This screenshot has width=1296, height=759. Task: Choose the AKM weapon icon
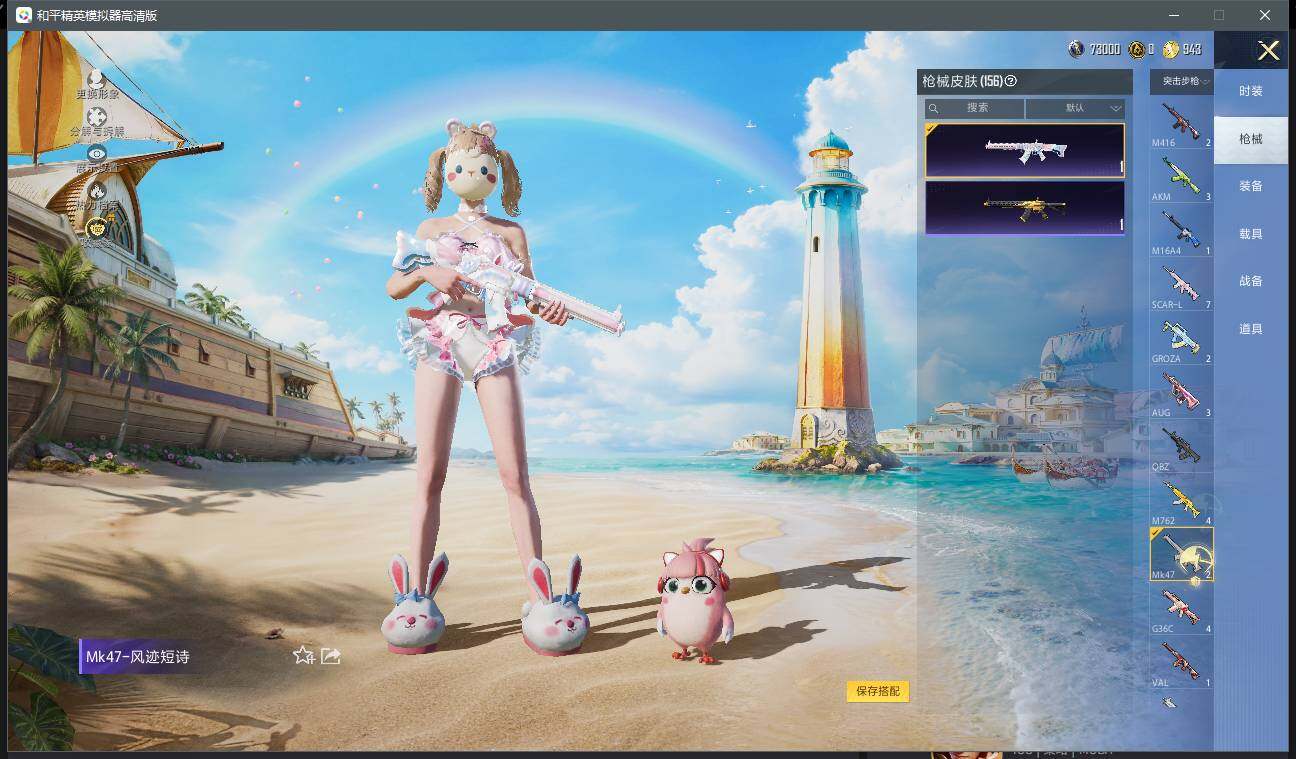(1181, 177)
